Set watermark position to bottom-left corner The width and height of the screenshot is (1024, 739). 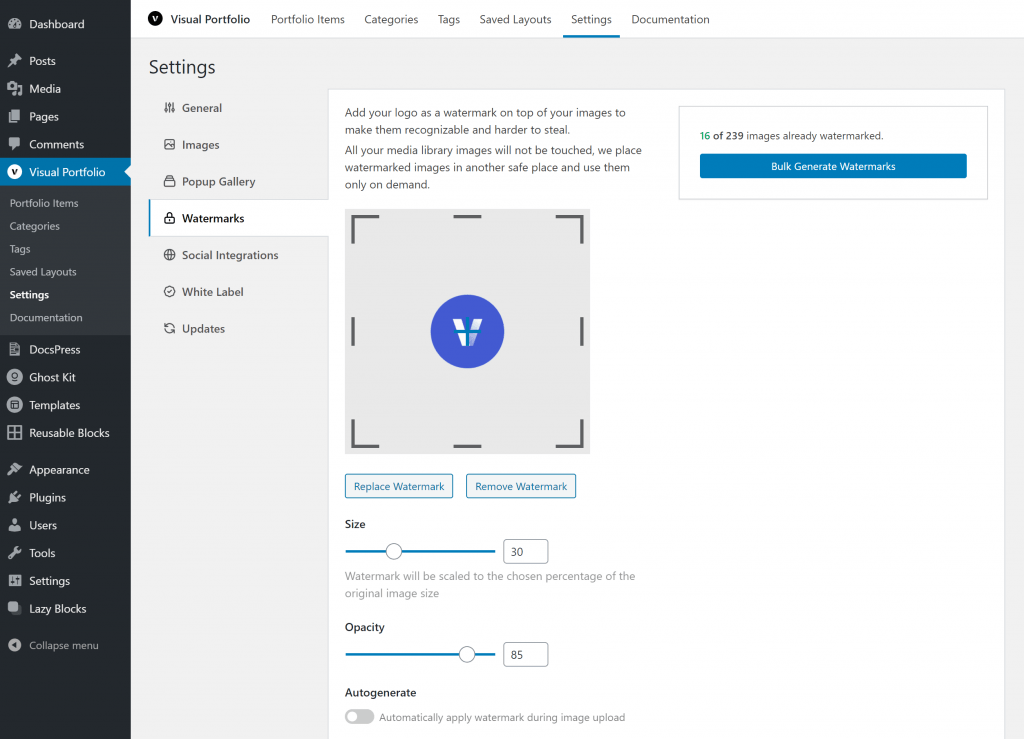point(364,433)
